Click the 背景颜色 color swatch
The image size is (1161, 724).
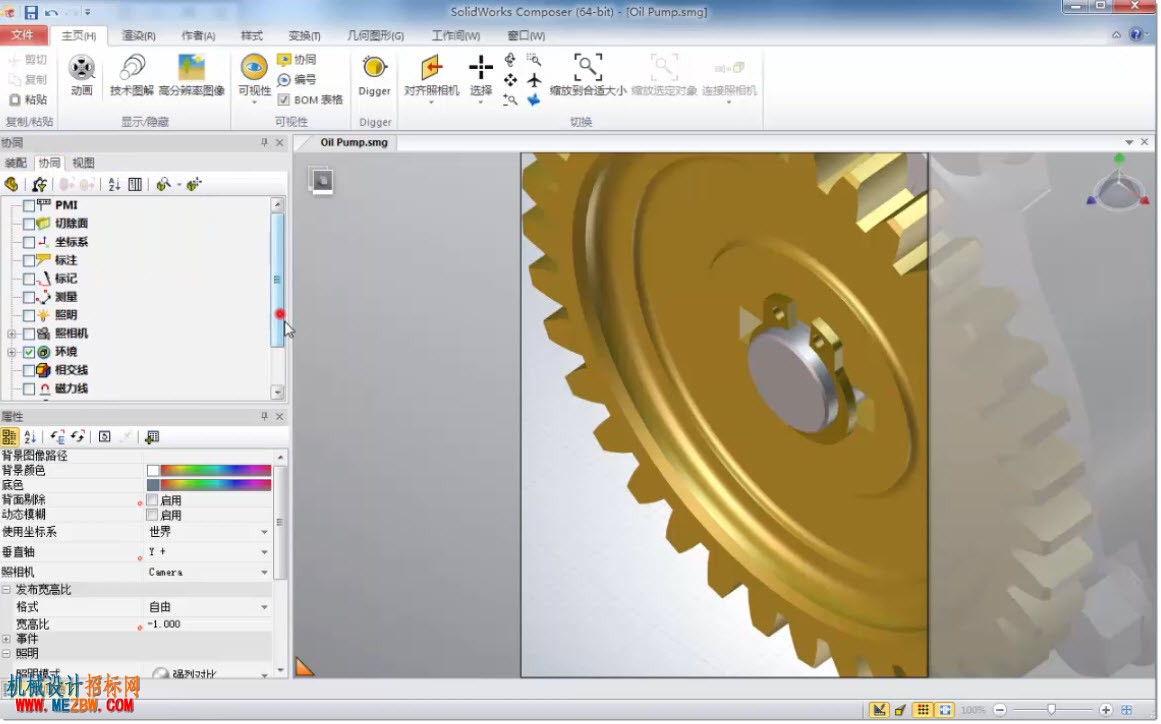coord(153,471)
